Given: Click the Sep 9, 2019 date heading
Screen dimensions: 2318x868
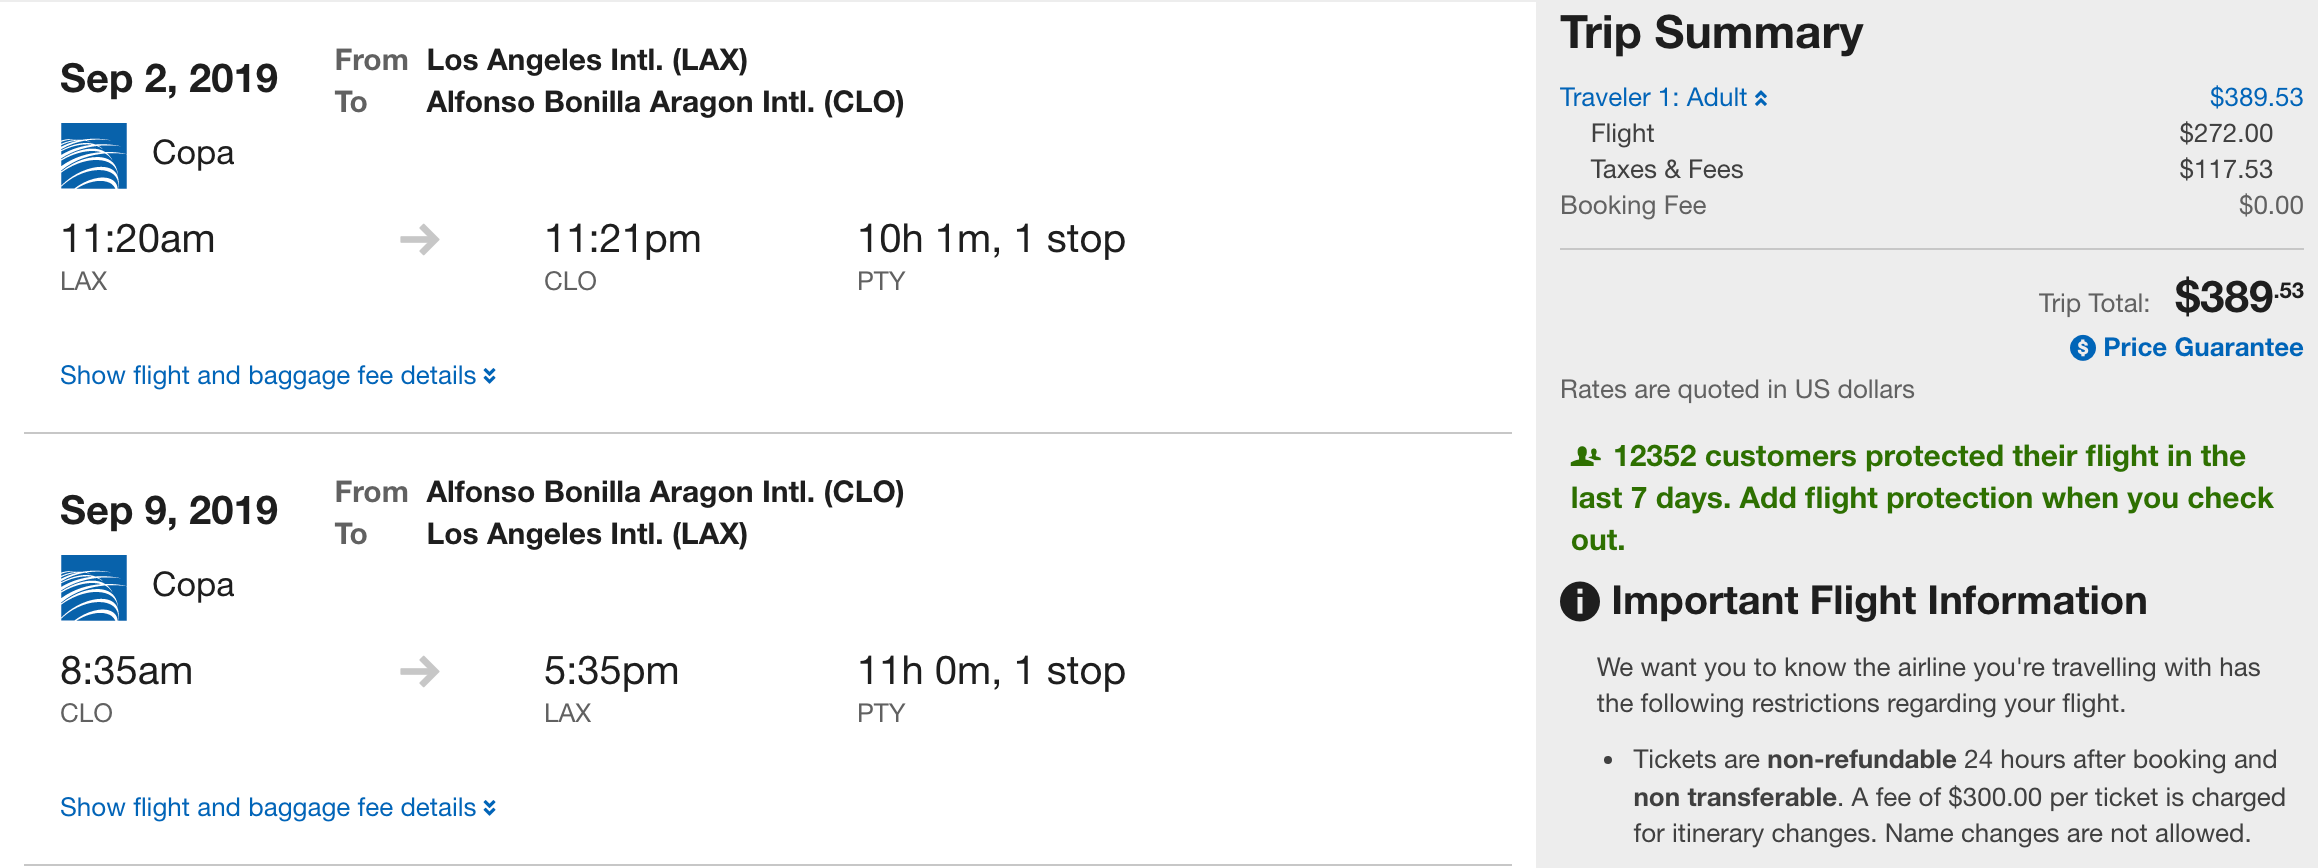Looking at the screenshot, I should (169, 511).
